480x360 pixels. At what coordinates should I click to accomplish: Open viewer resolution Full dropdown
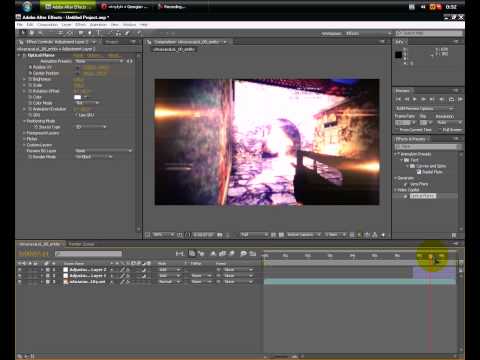[254, 235]
